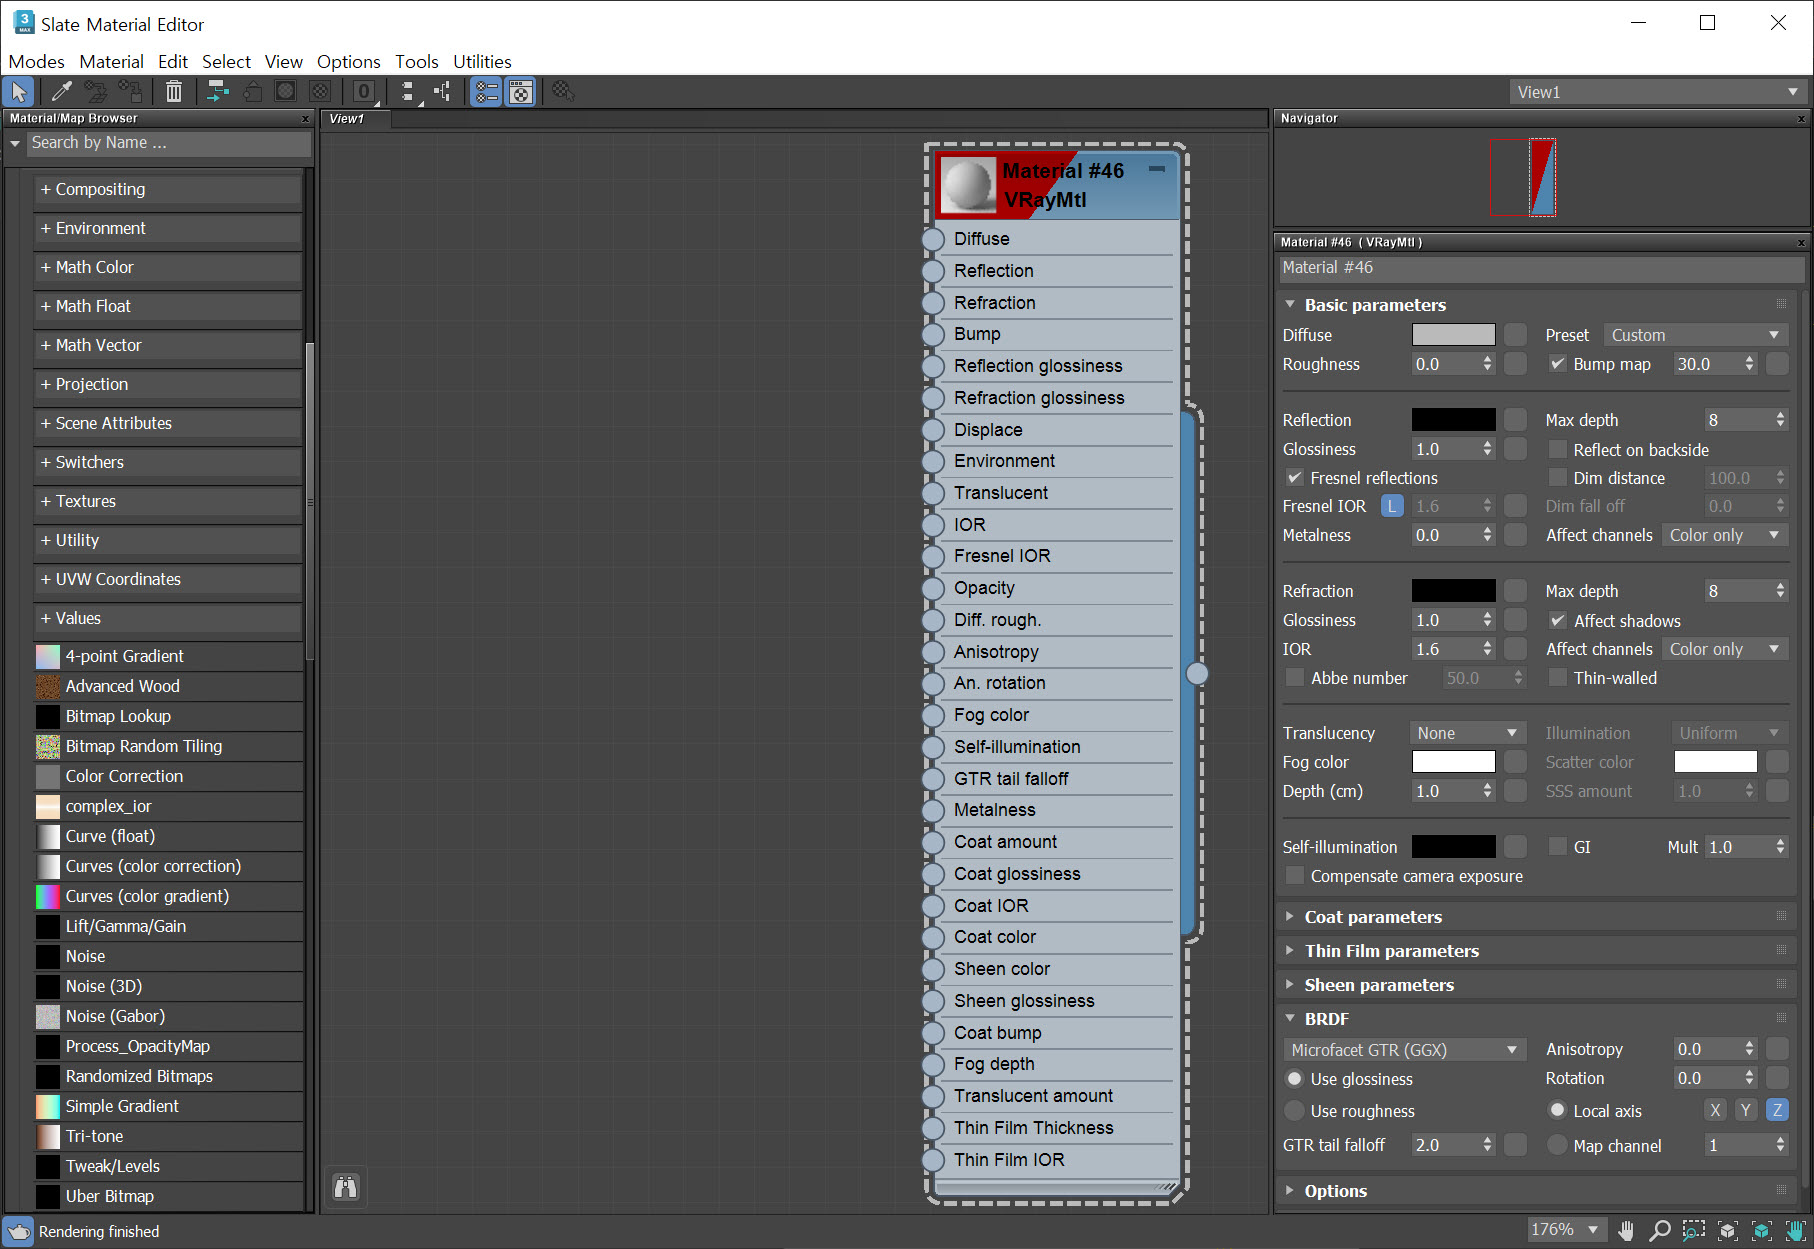Enable Dim distance checkbox
Viewport: 1814px width, 1249px height.
click(1557, 478)
